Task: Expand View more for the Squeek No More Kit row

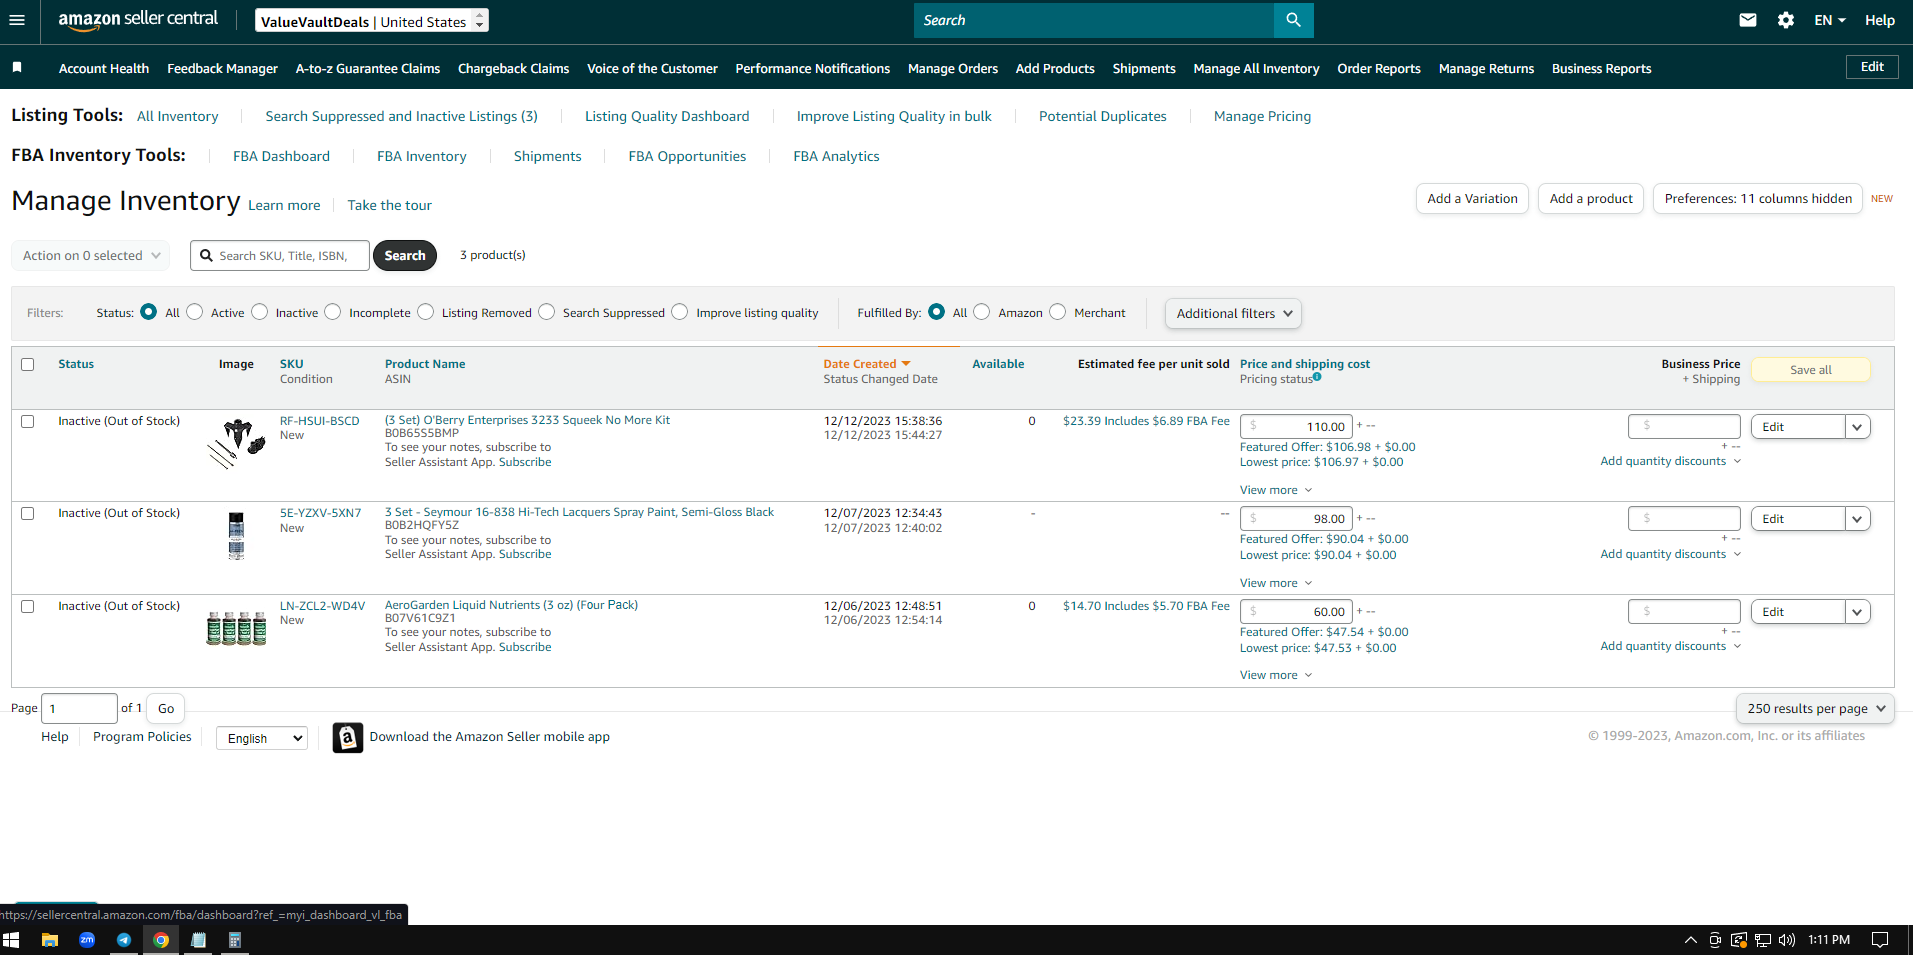Action: point(1276,490)
